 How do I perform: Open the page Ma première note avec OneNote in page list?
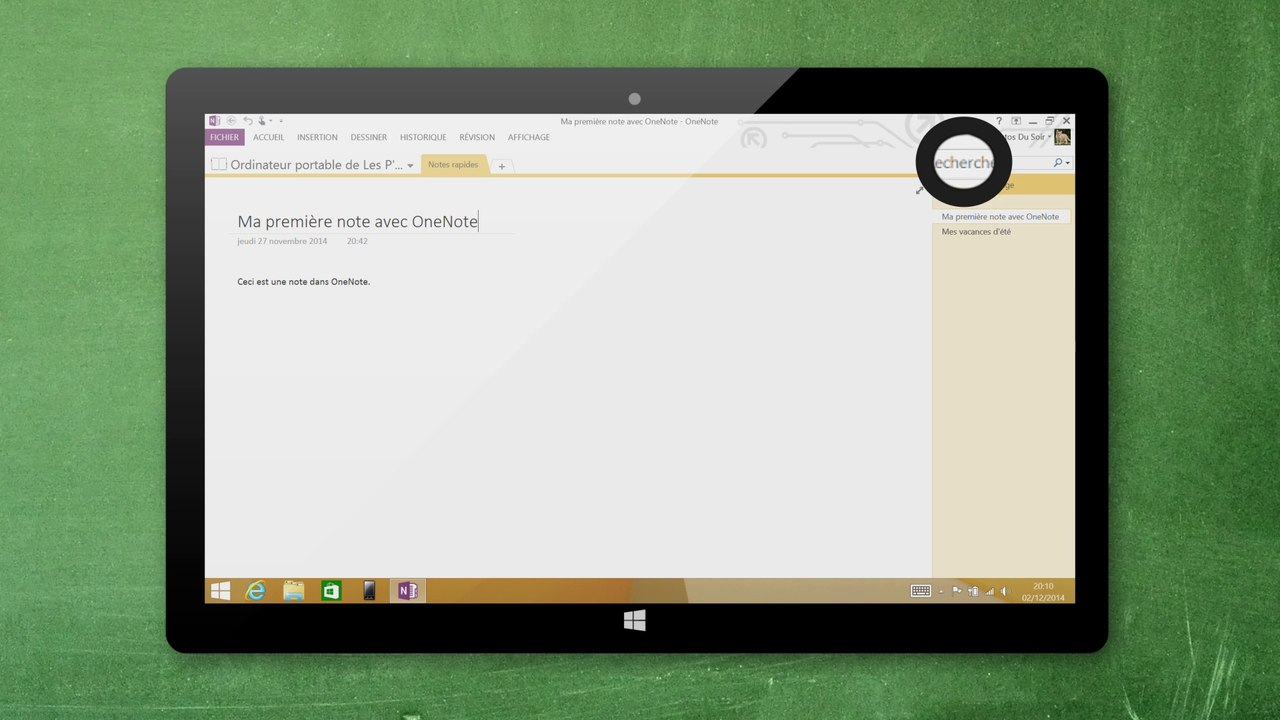point(1003,217)
